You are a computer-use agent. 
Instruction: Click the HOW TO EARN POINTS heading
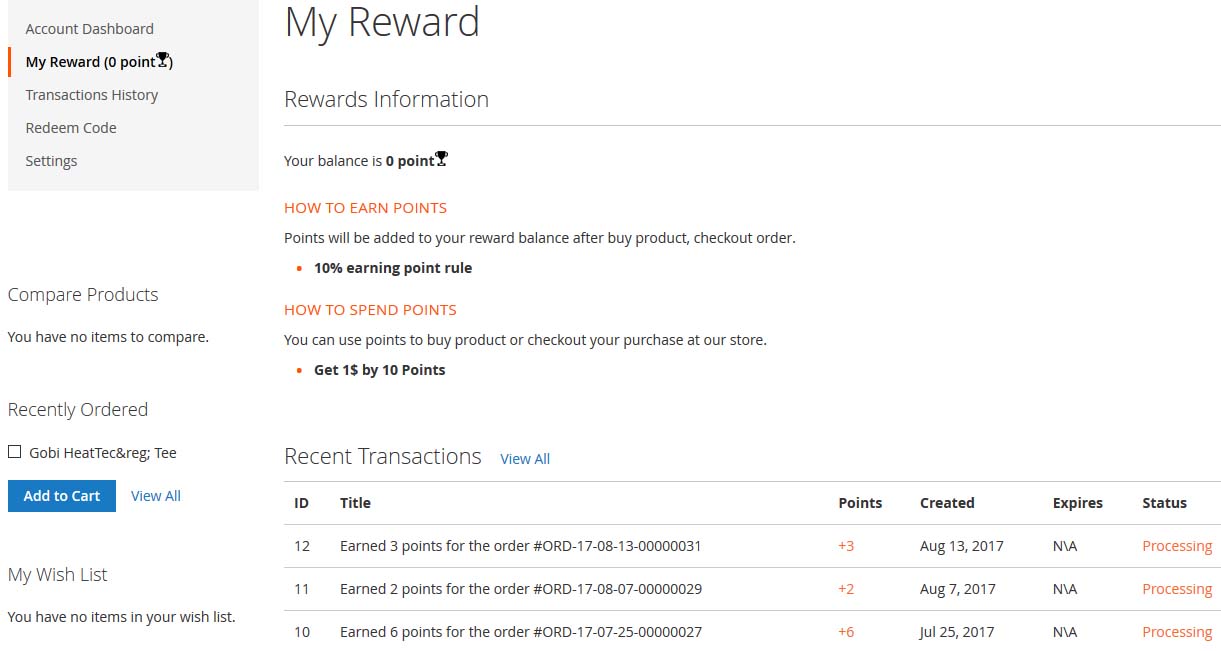click(365, 208)
